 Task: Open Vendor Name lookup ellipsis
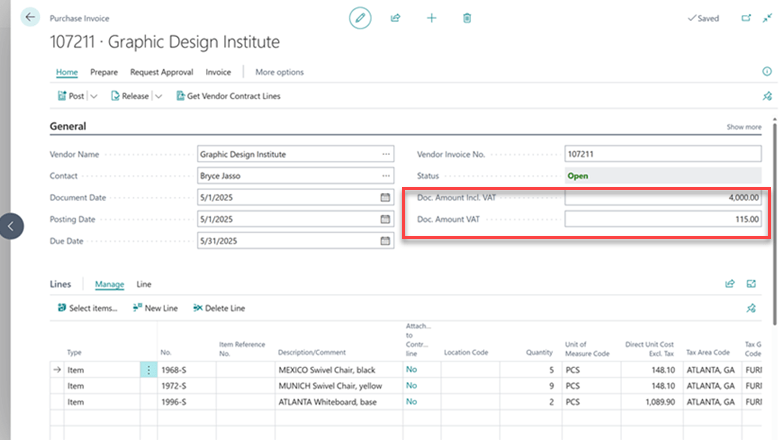(385, 155)
